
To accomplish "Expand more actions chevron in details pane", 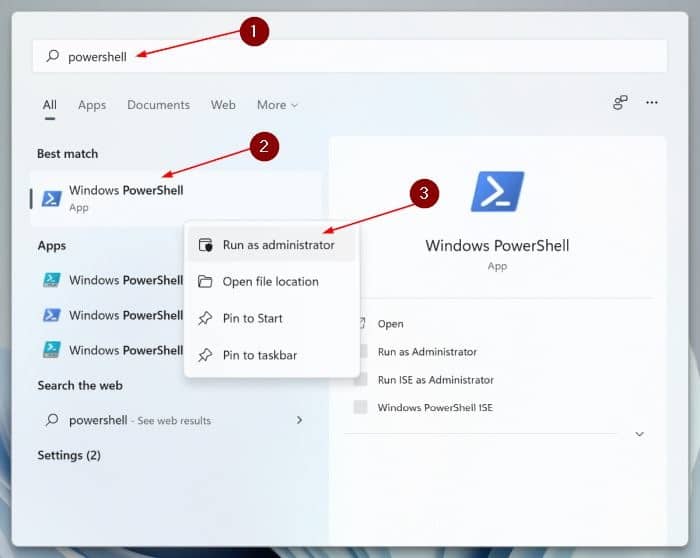I will pyautogui.click(x=639, y=434).
